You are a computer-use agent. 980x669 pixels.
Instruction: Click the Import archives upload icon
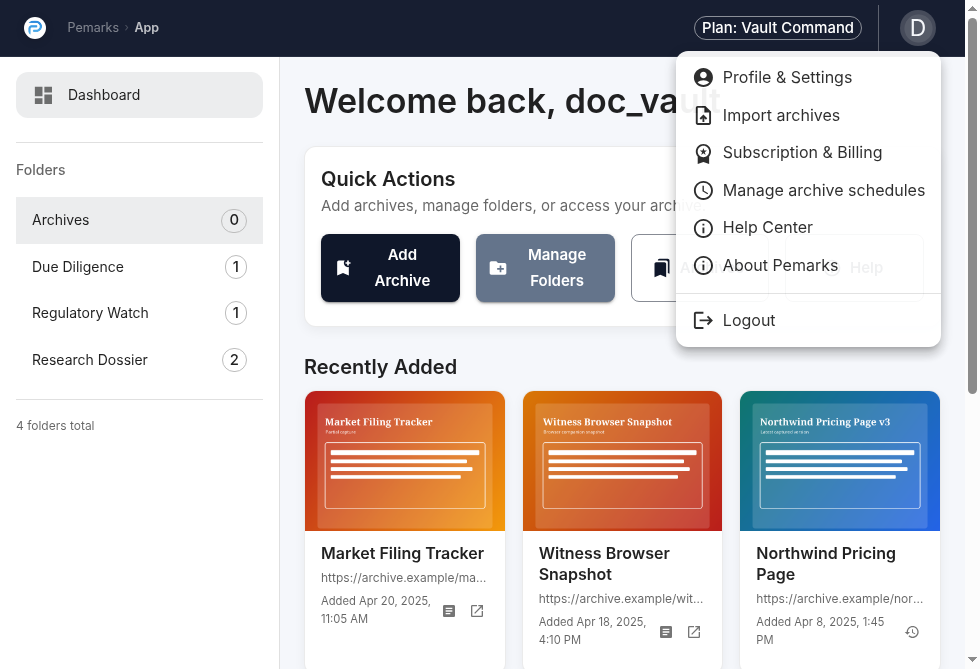[703, 116]
